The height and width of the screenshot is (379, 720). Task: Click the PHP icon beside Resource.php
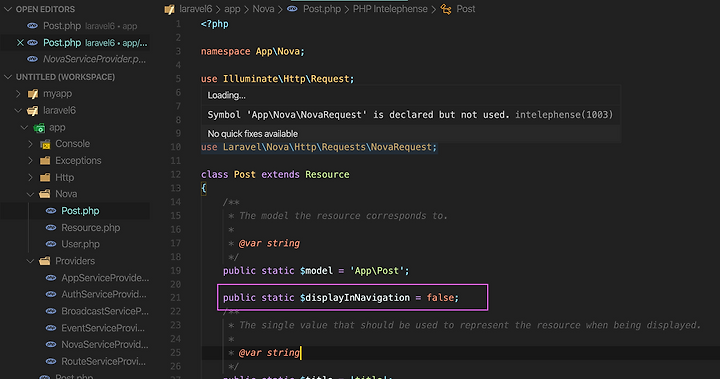[x=51, y=228]
